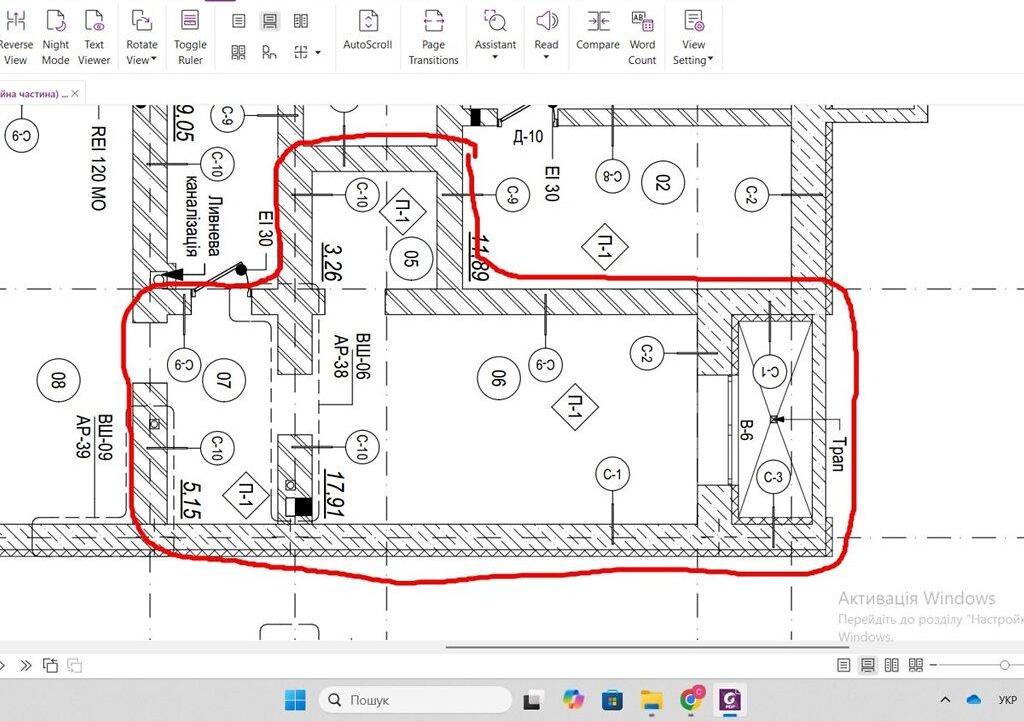This screenshot has height=721, width=1024.
Task: Click the Reverse View icon
Action: [15, 36]
